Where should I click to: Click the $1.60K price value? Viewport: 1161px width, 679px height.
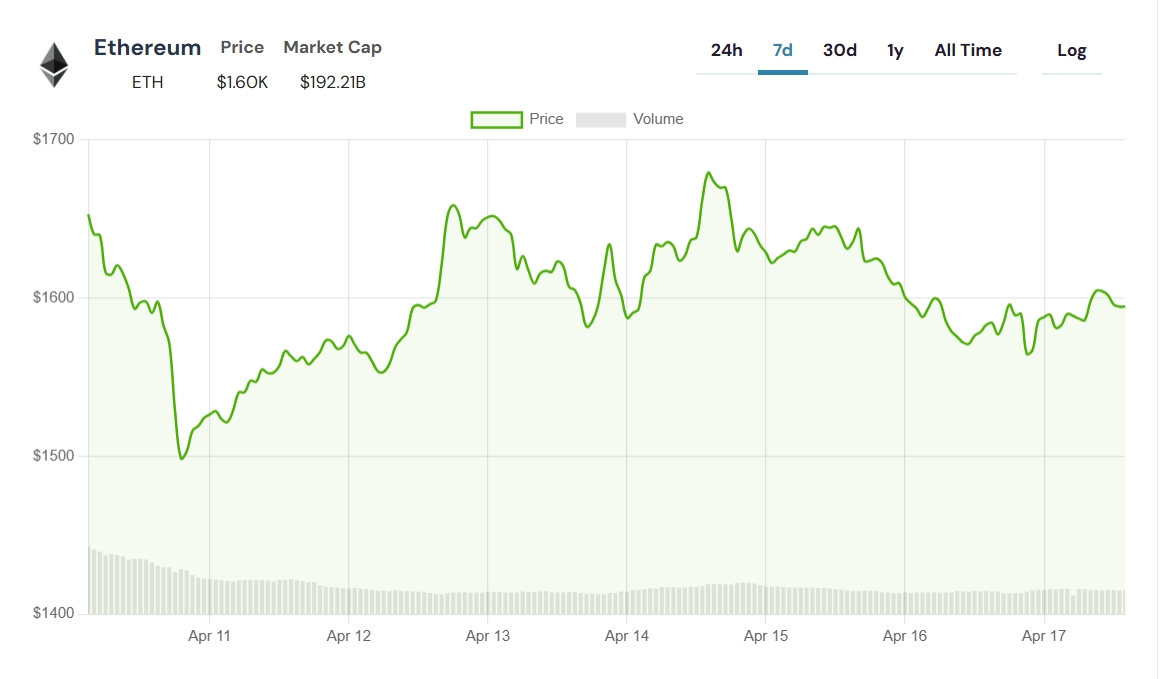[242, 82]
